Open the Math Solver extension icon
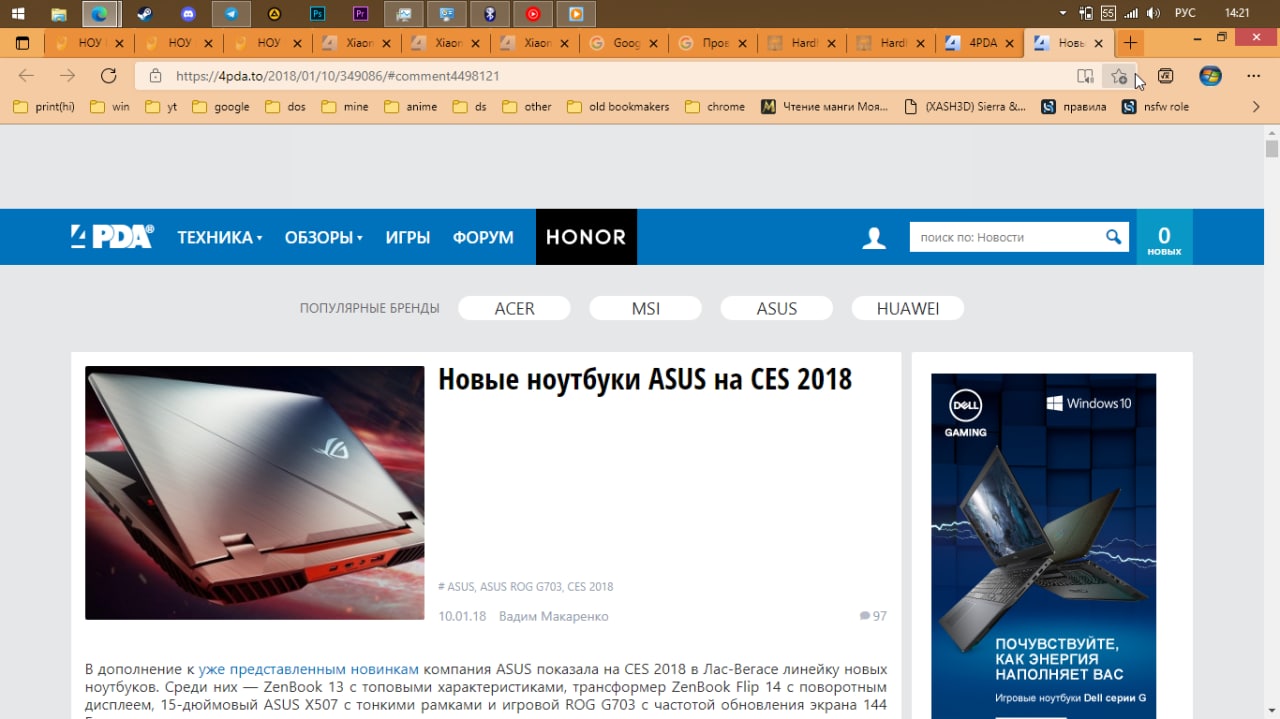This screenshot has width=1280, height=719. click(1165, 76)
